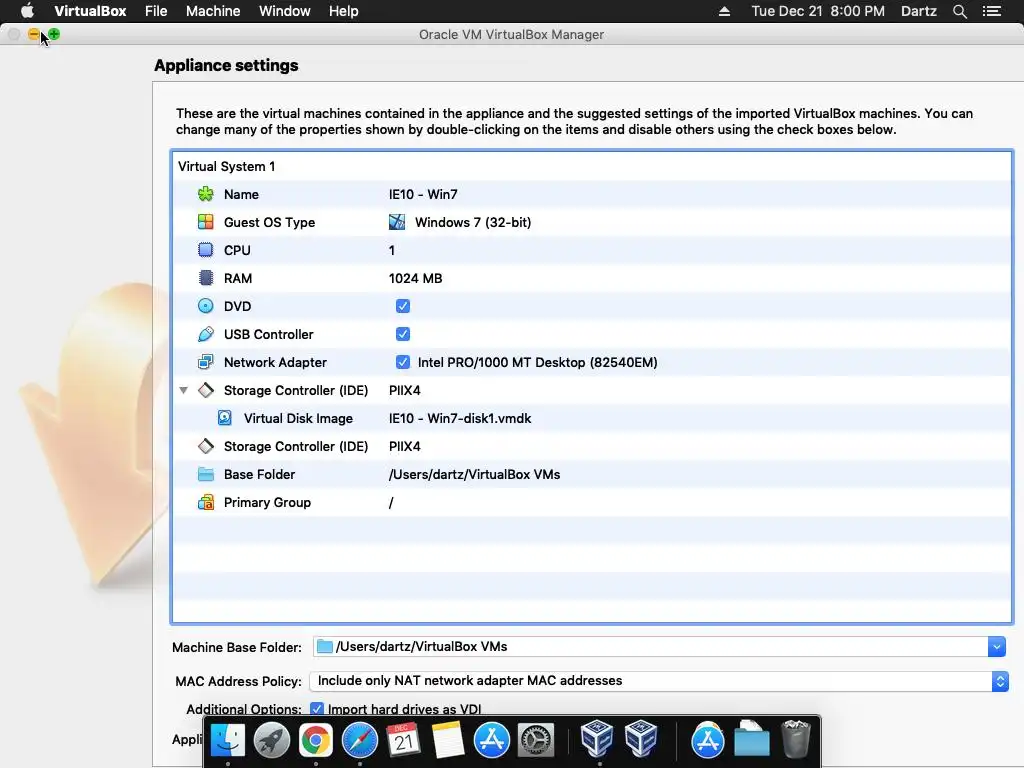Viewport: 1024px width, 768px height.
Task: Open the VirtualBox application menu
Action: [90, 11]
